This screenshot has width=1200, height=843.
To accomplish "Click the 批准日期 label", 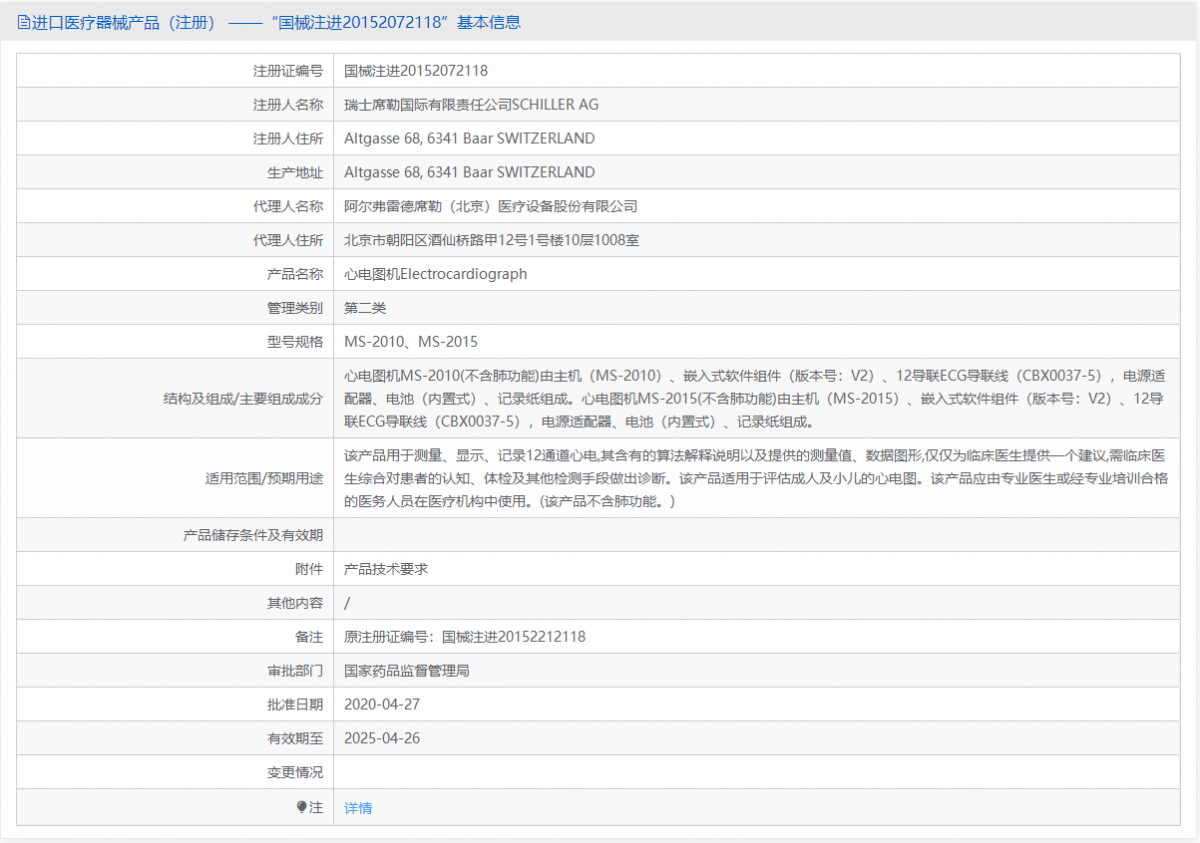I will point(295,704).
